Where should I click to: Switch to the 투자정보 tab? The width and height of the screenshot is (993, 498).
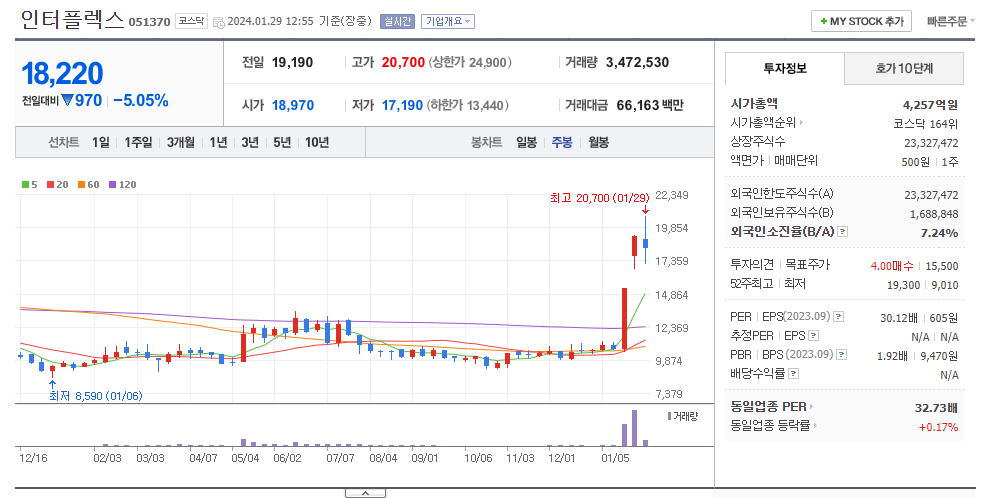click(x=785, y=68)
